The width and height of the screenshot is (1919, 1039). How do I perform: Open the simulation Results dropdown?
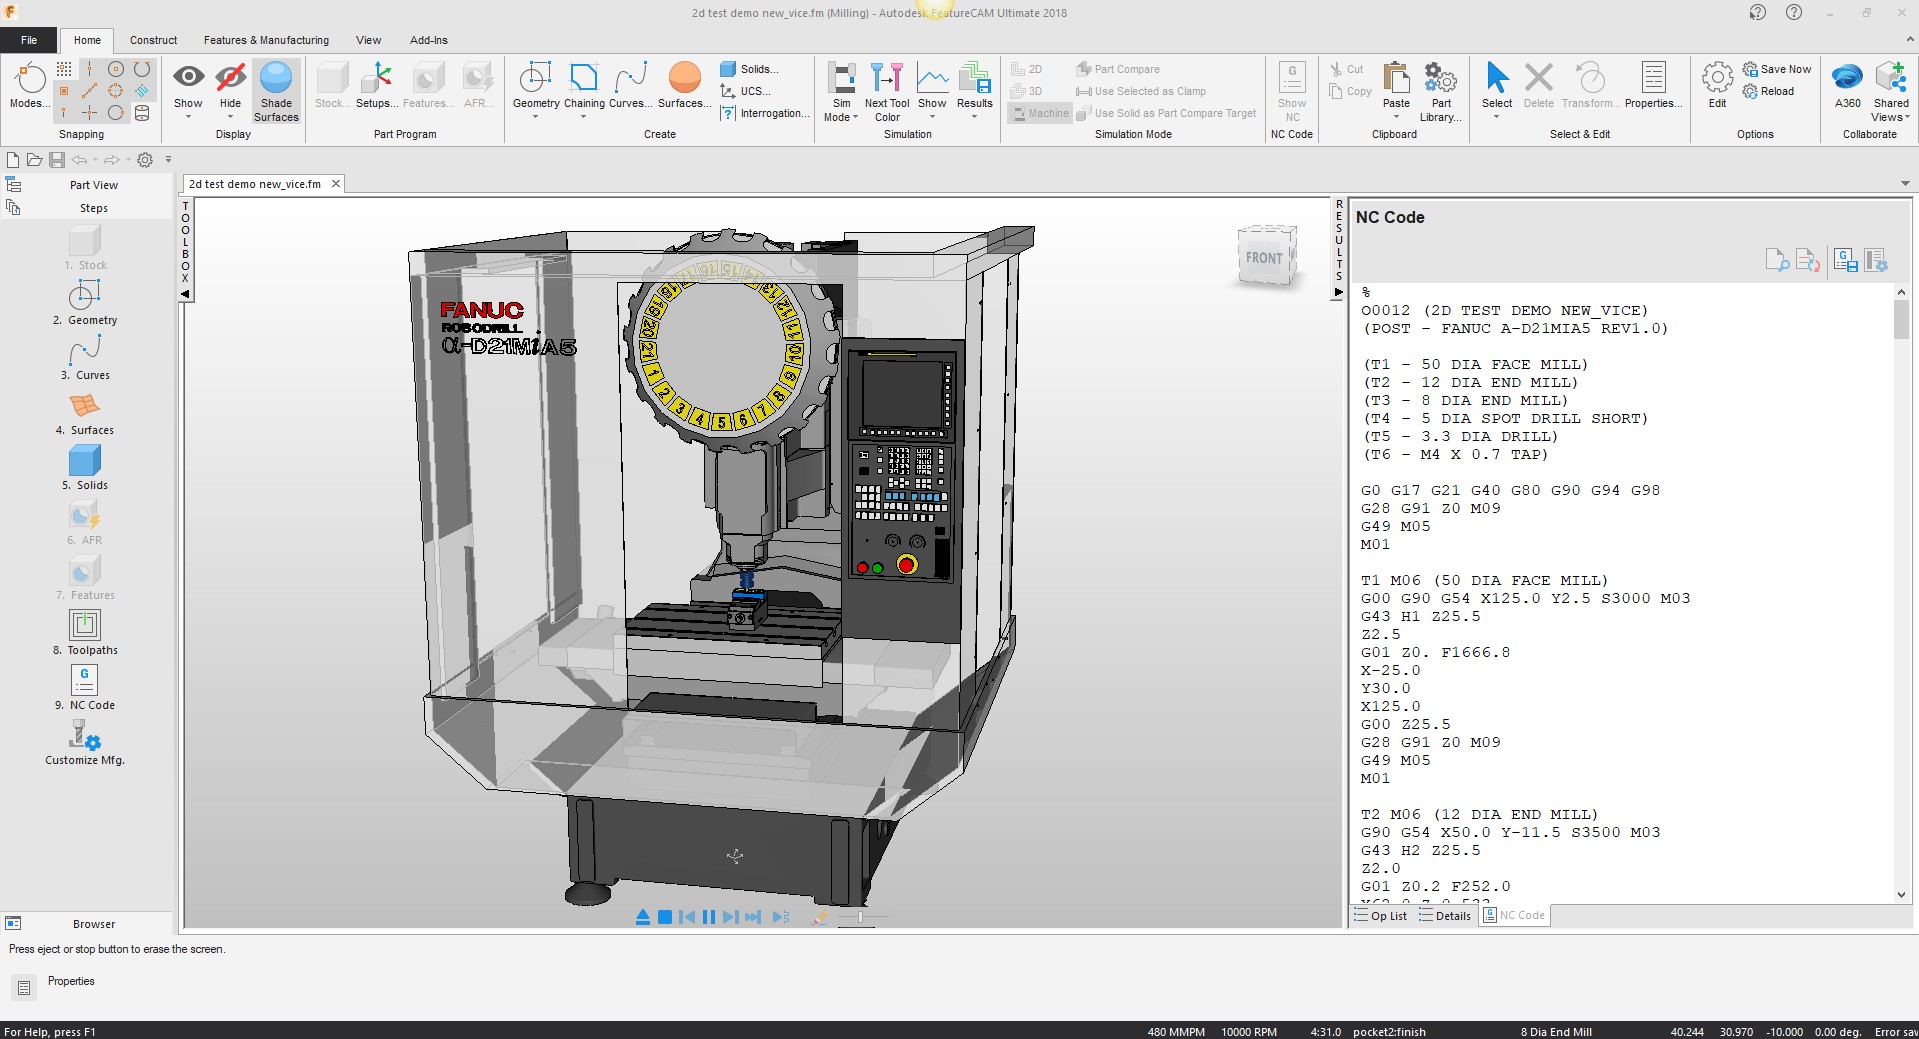pyautogui.click(x=975, y=91)
